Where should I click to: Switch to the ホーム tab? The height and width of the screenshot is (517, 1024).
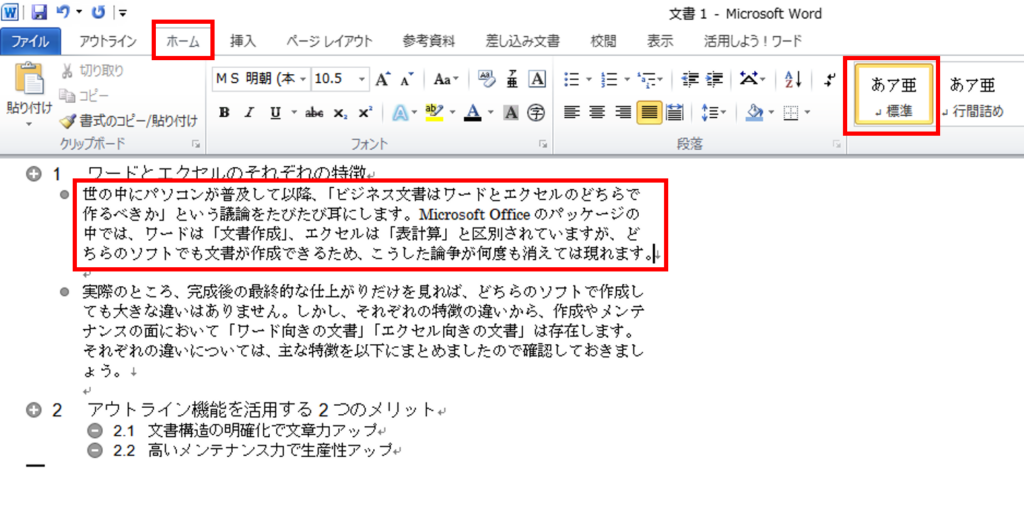coord(183,41)
